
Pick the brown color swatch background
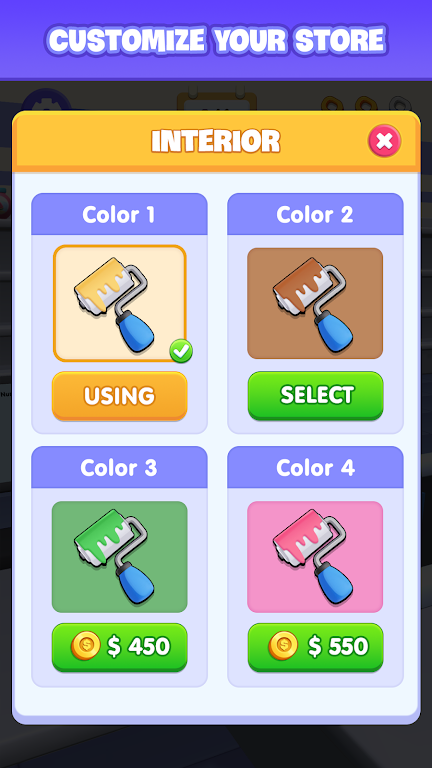[x=315, y=303]
